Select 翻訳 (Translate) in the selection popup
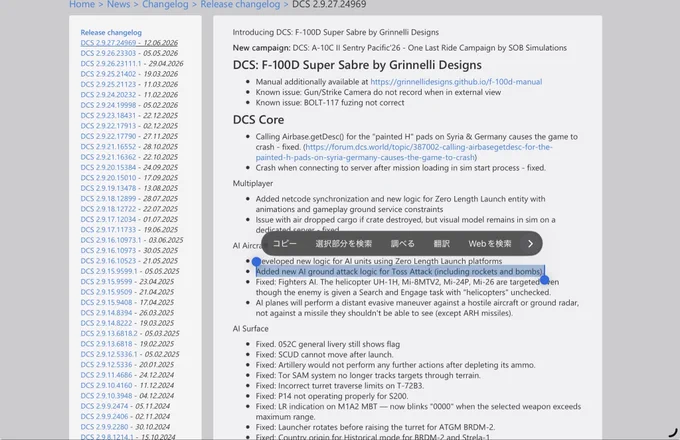680x440 pixels. click(x=441, y=244)
